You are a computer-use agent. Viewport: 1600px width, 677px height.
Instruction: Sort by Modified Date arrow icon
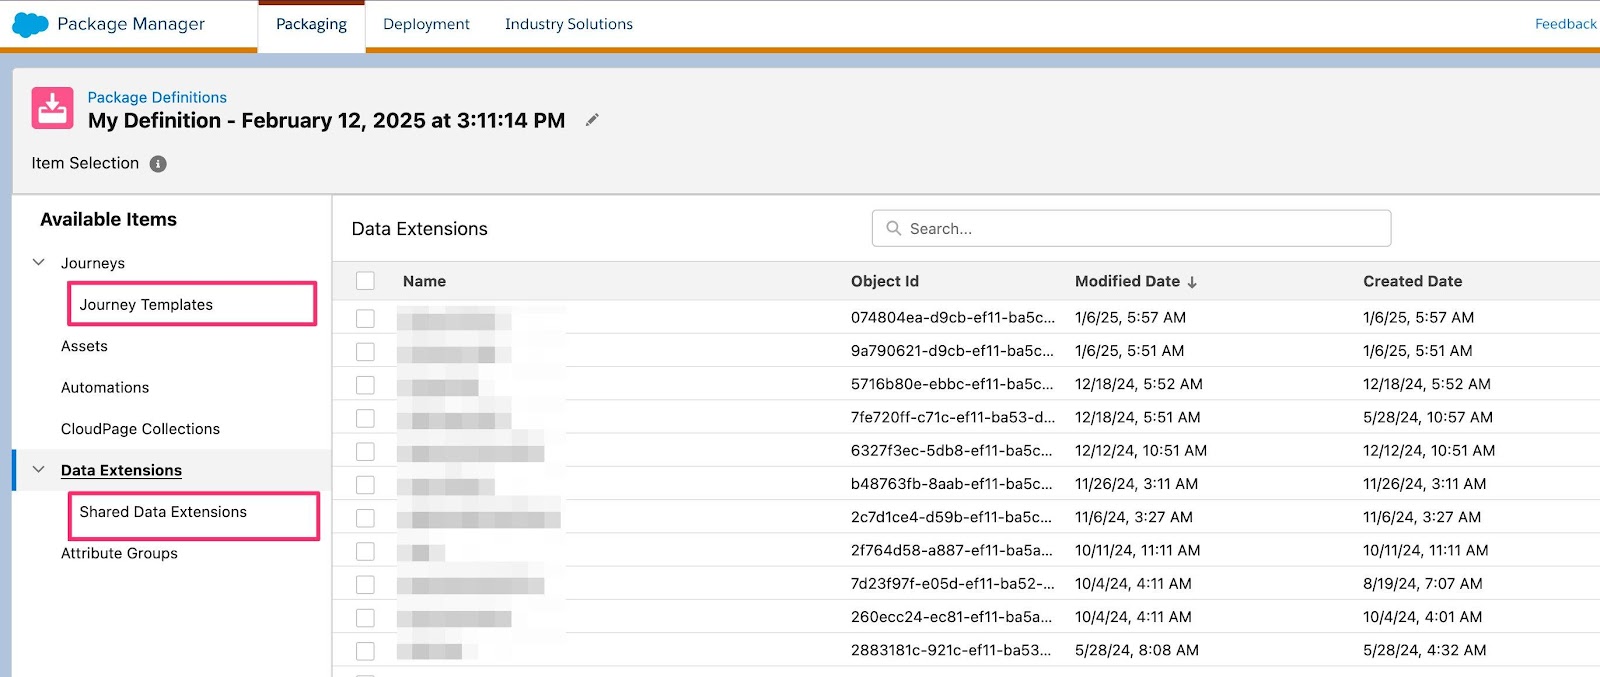point(1192,282)
